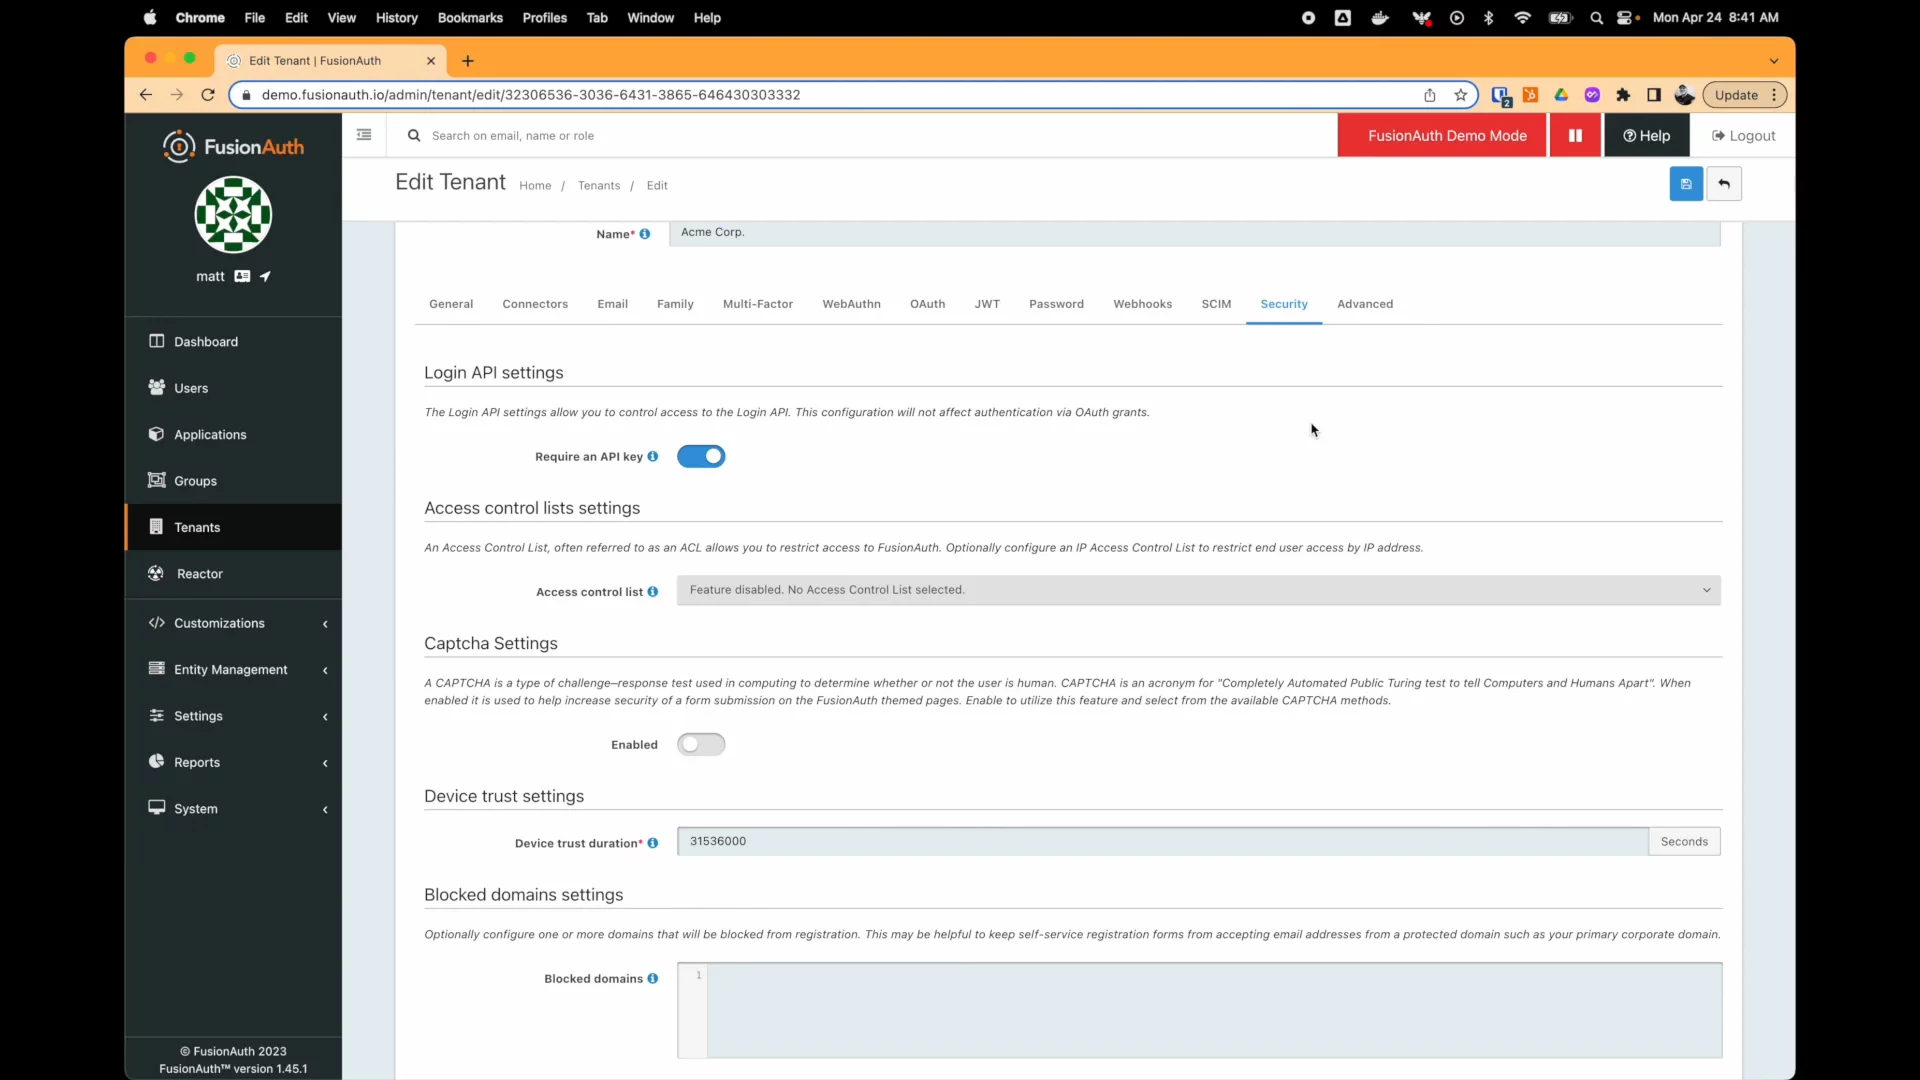Click the Logout link
Viewport: 1920px width, 1080px height.
click(x=1743, y=136)
